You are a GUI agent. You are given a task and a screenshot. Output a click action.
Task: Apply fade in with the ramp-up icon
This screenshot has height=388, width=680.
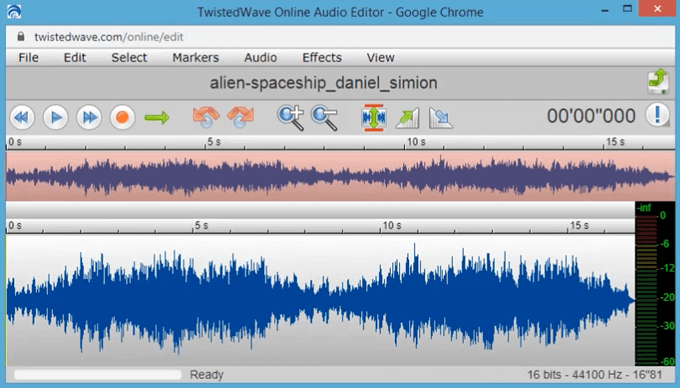[407, 118]
